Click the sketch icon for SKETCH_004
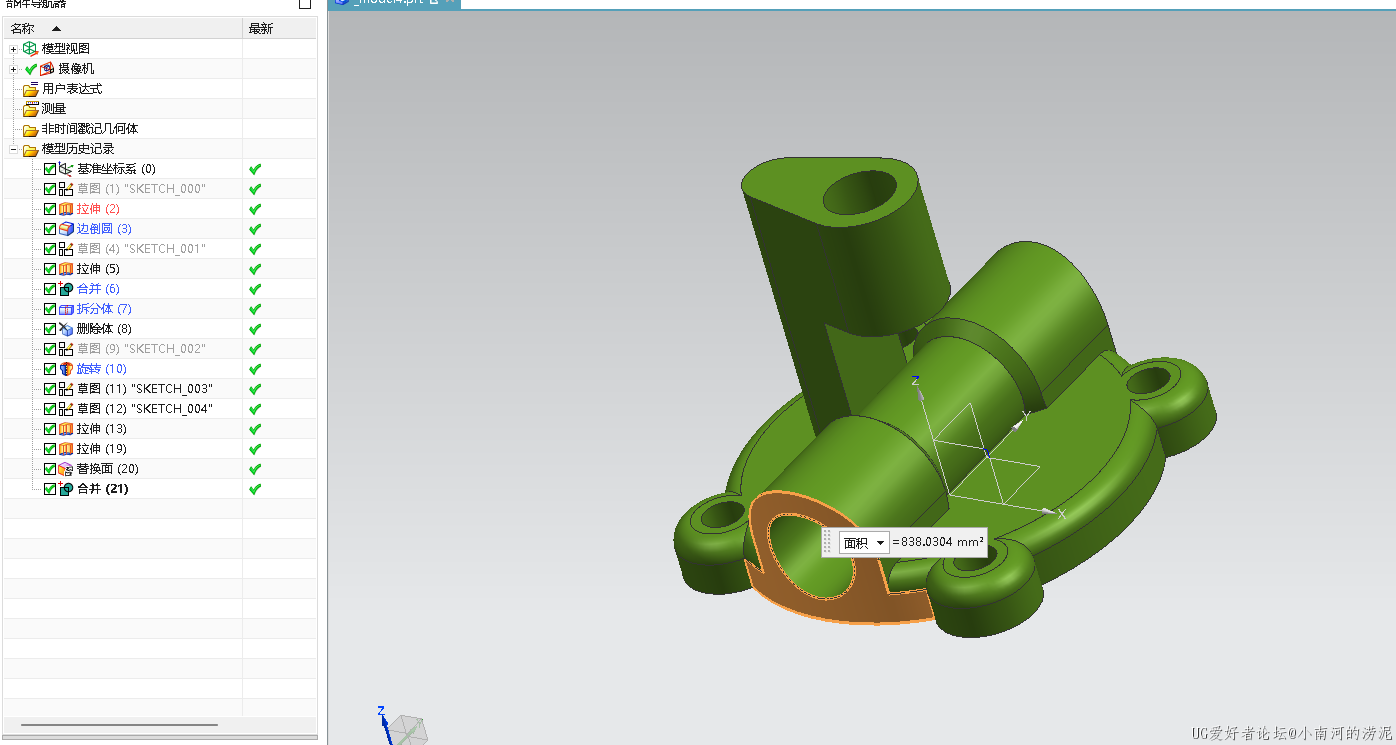 coord(66,409)
